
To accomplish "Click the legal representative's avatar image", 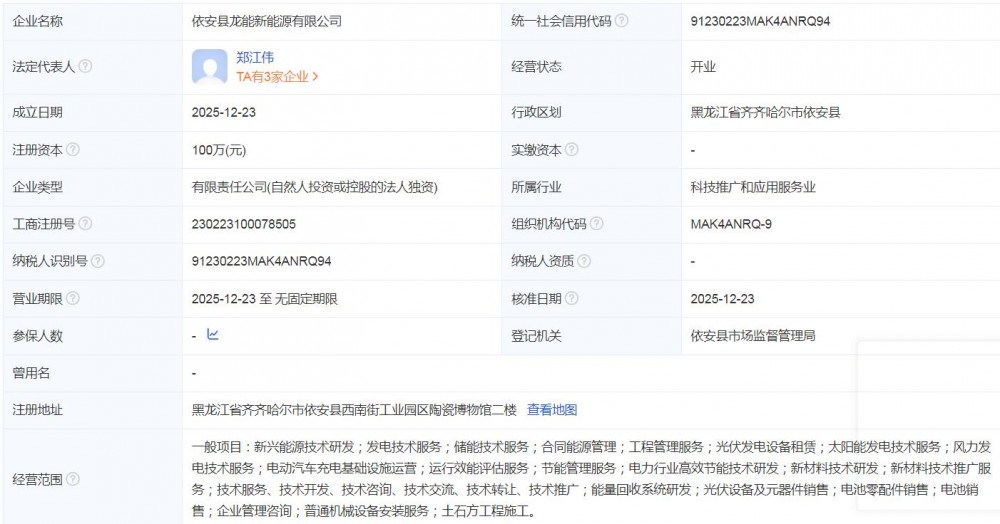I will point(209,67).
